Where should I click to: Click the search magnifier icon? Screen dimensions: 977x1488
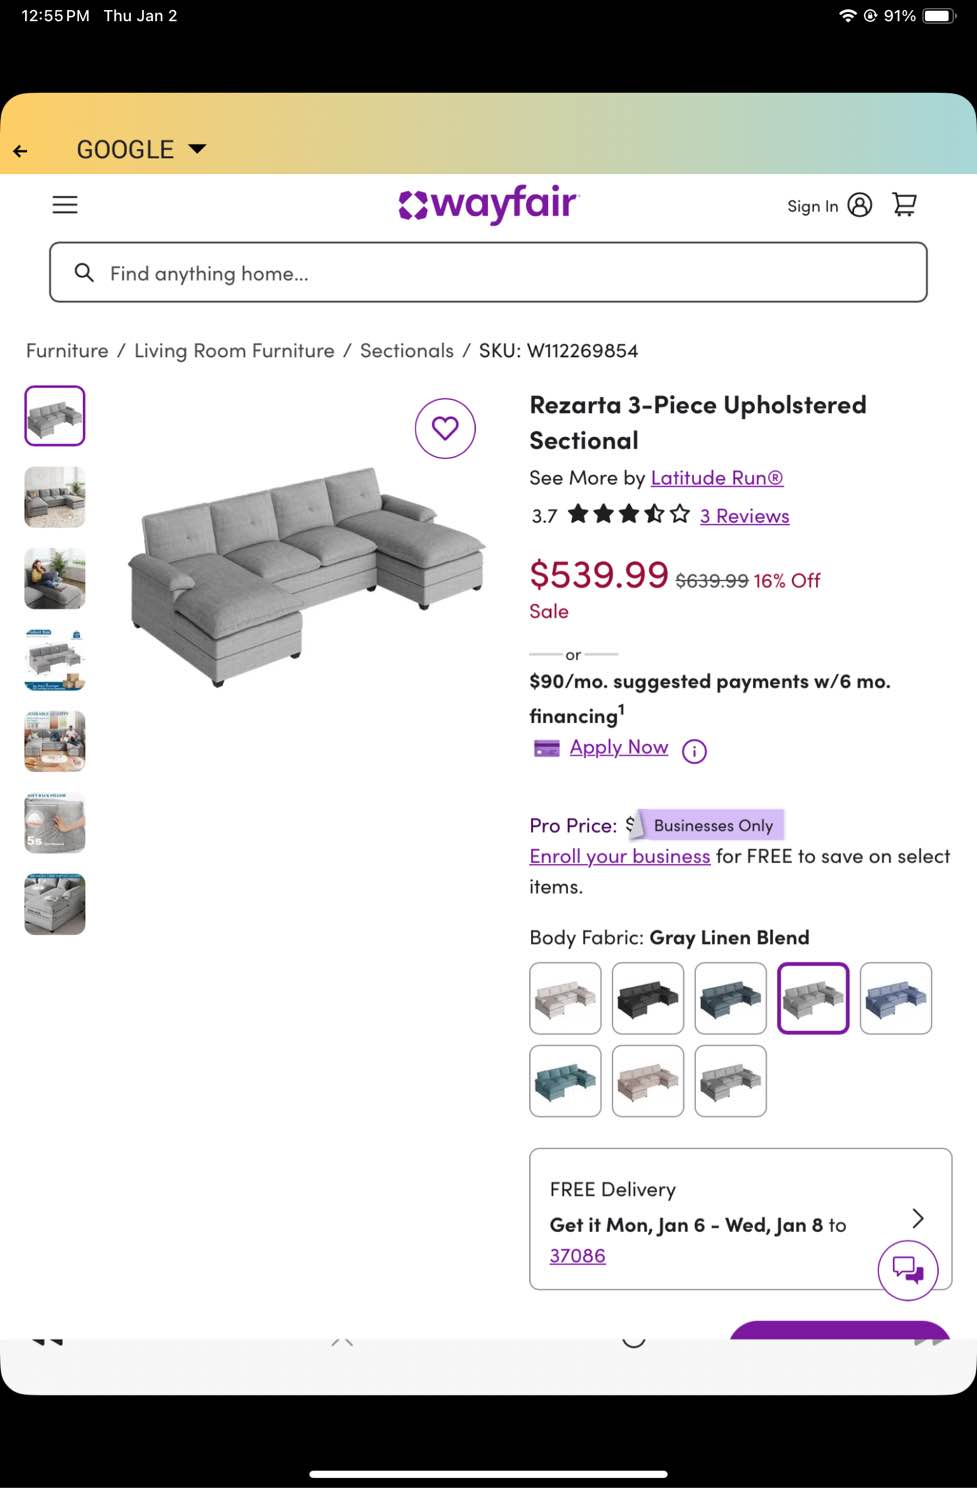coord(84,272)
